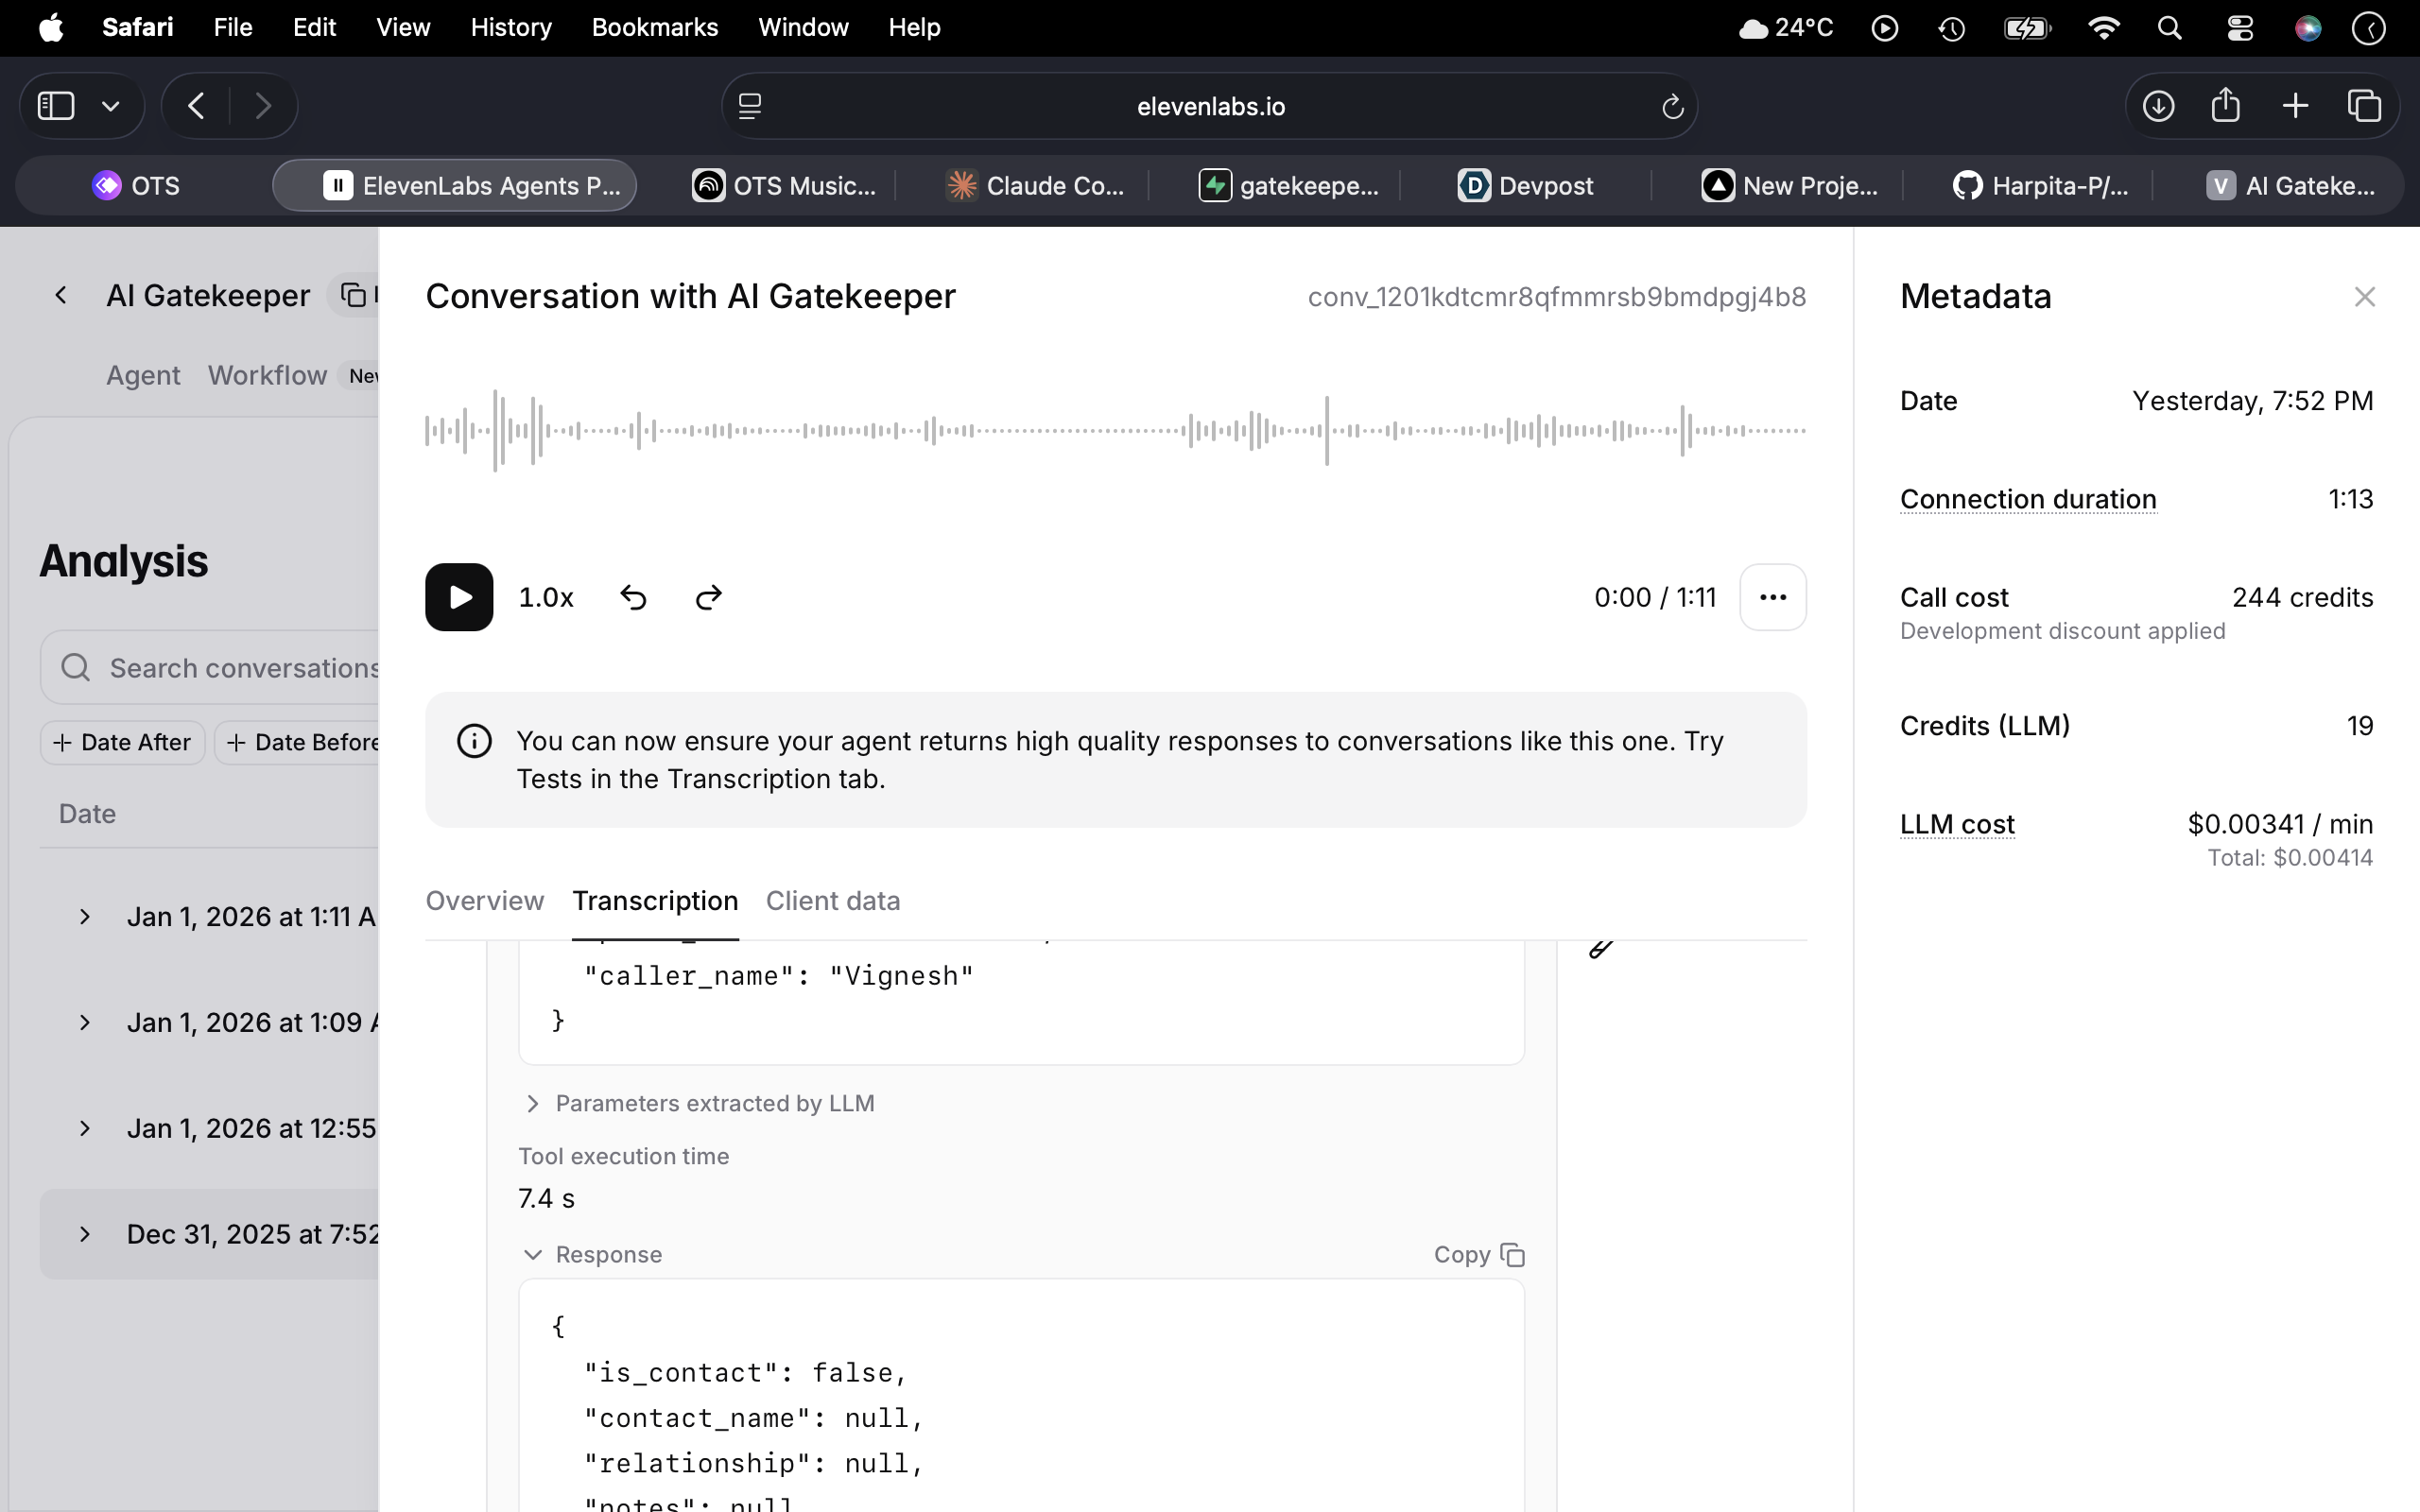Skip forward in the audio playback
The width and height of the screenshot is (2420, 1512).
pyautogui.click(x=708, y=597)
